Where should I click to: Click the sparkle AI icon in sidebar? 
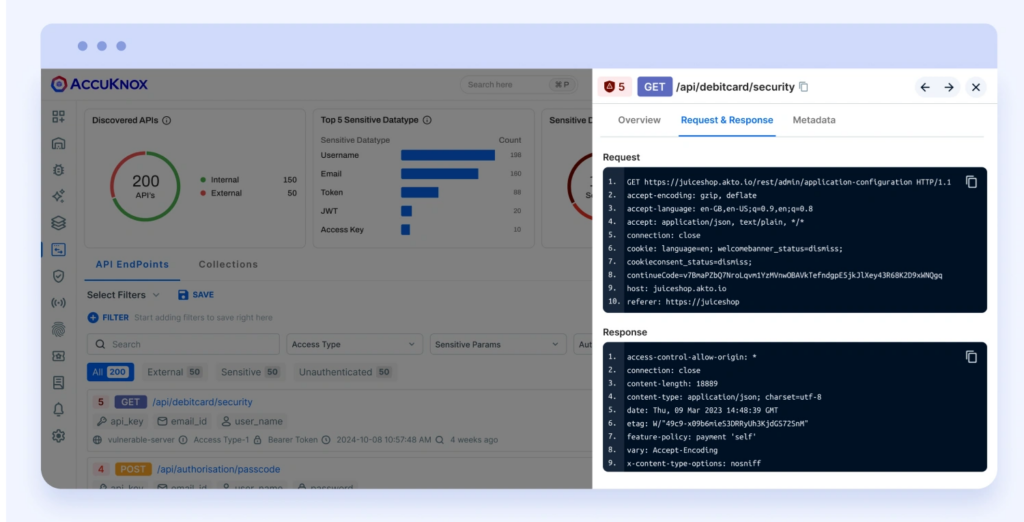58,196
